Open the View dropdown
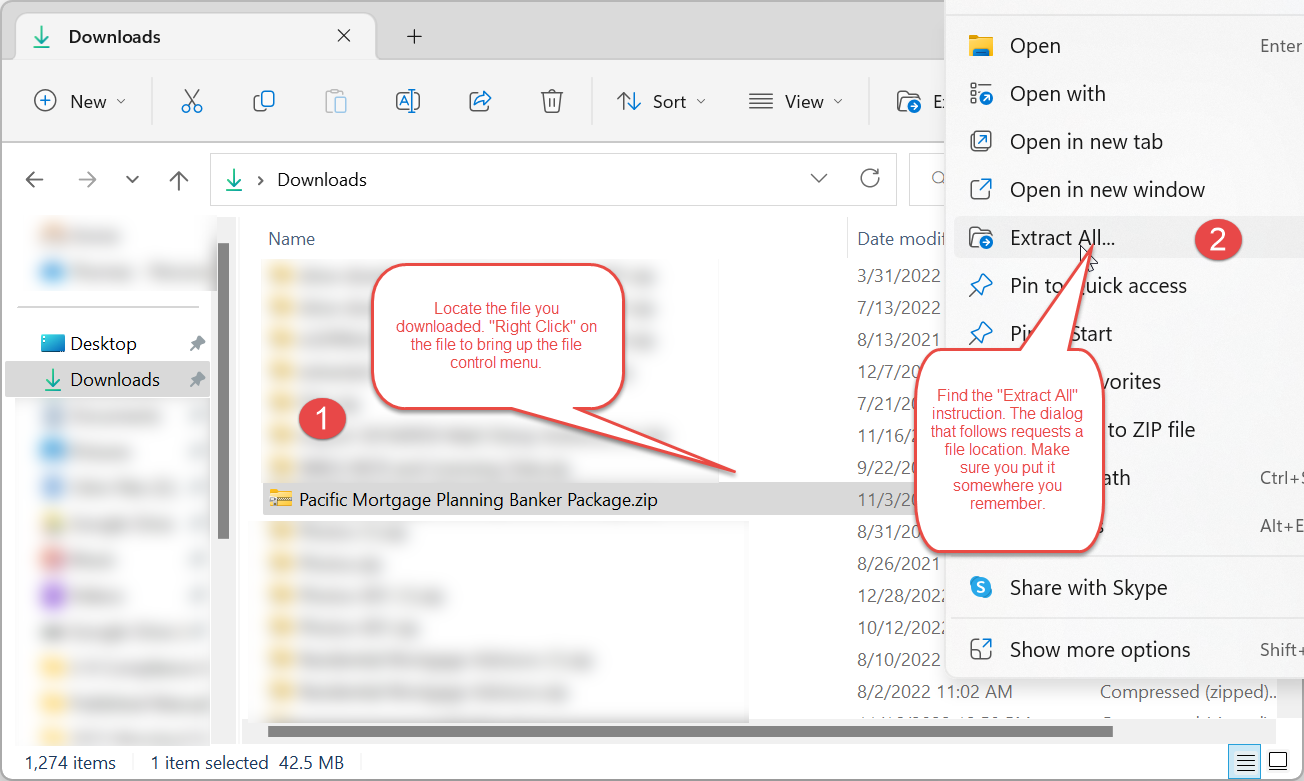This screenshot has height=781, width=1304. click(796, 101)
